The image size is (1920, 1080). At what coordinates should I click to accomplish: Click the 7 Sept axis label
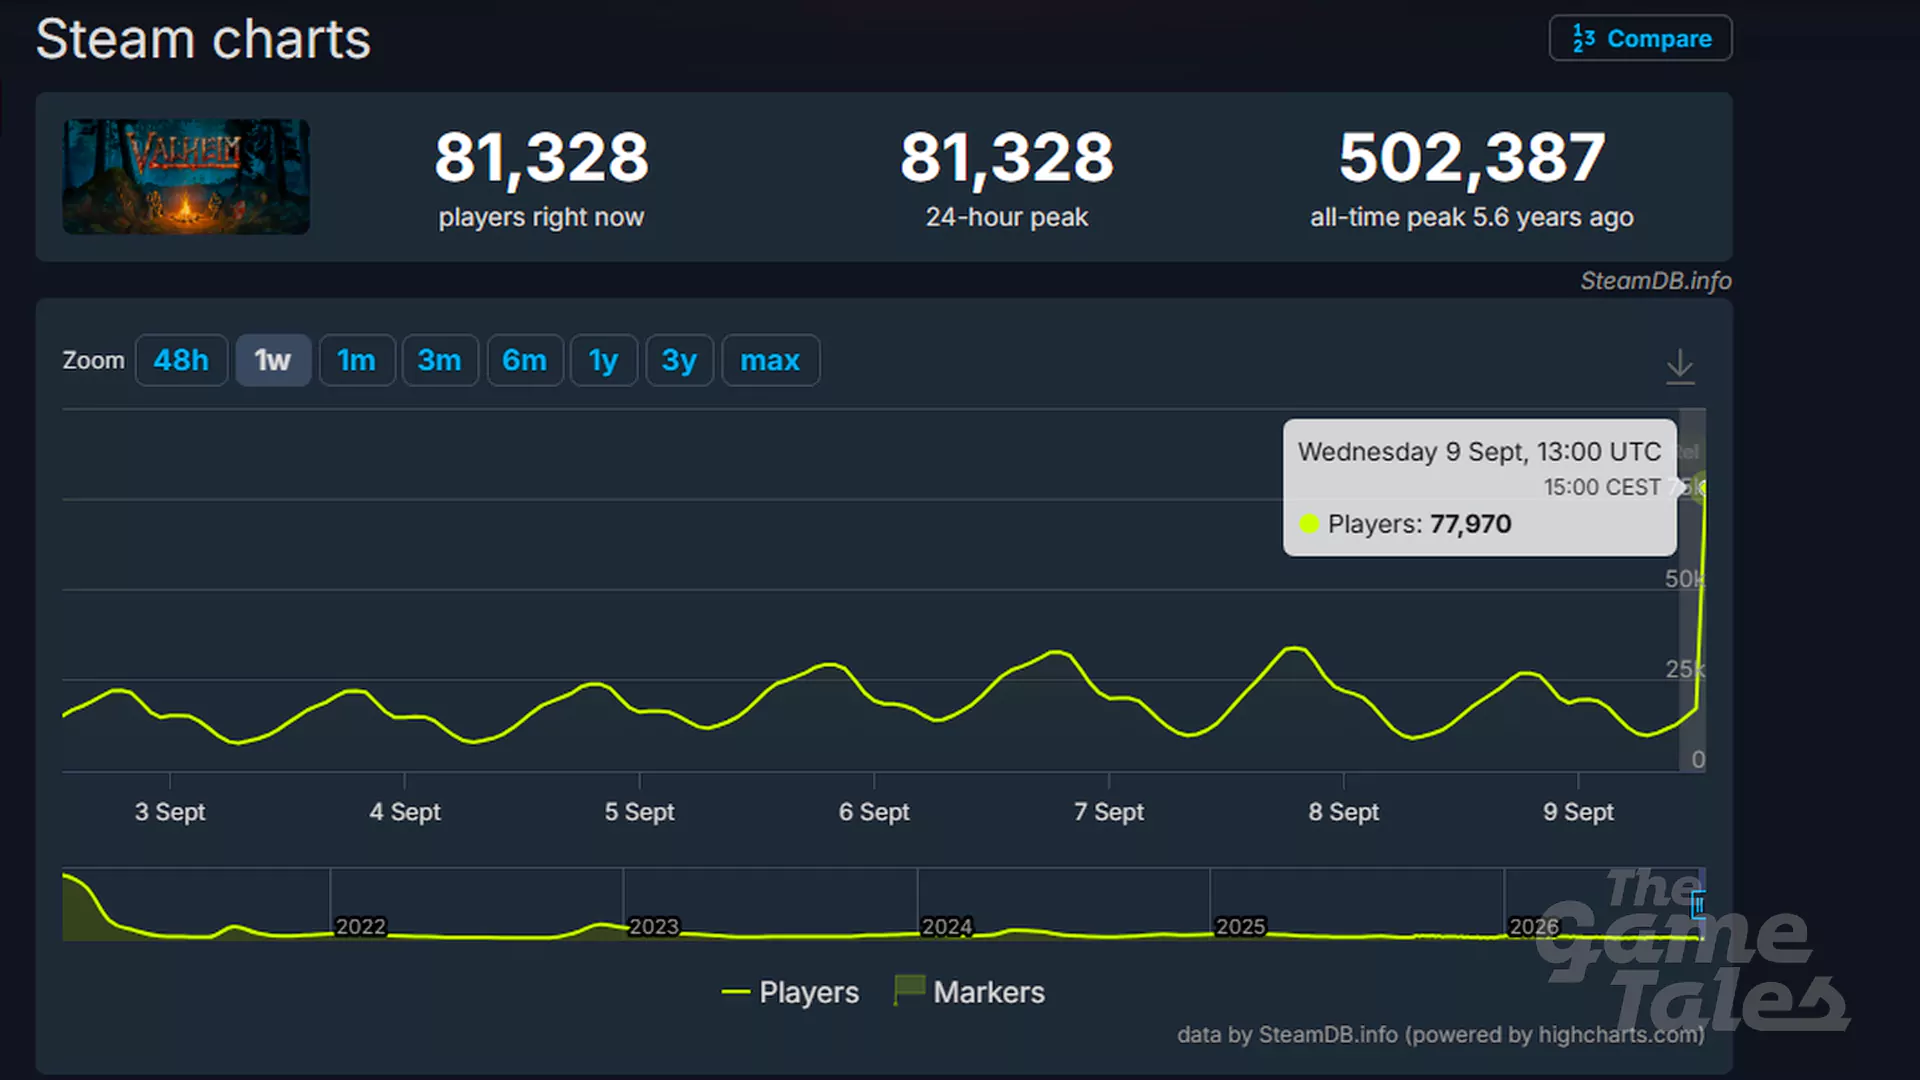pyautogui.click(x=1109, y=812)
